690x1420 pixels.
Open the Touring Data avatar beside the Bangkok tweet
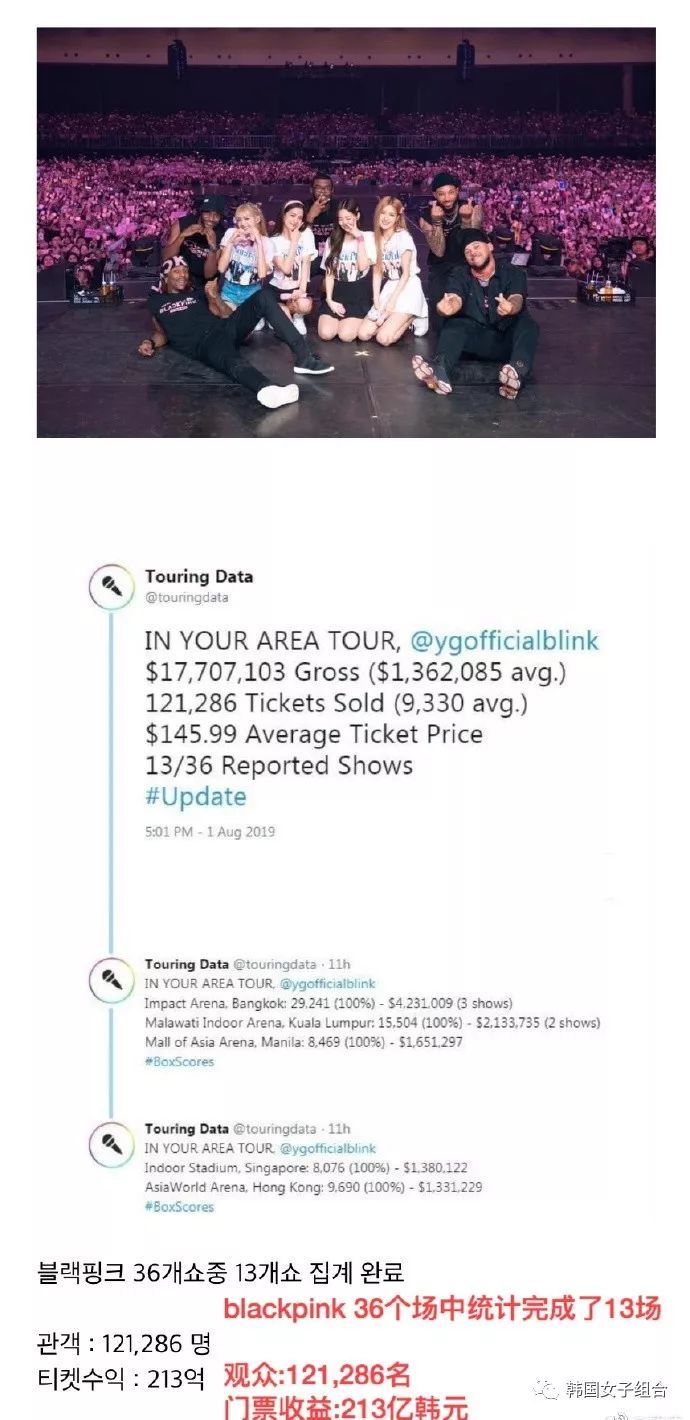(111, 980)
